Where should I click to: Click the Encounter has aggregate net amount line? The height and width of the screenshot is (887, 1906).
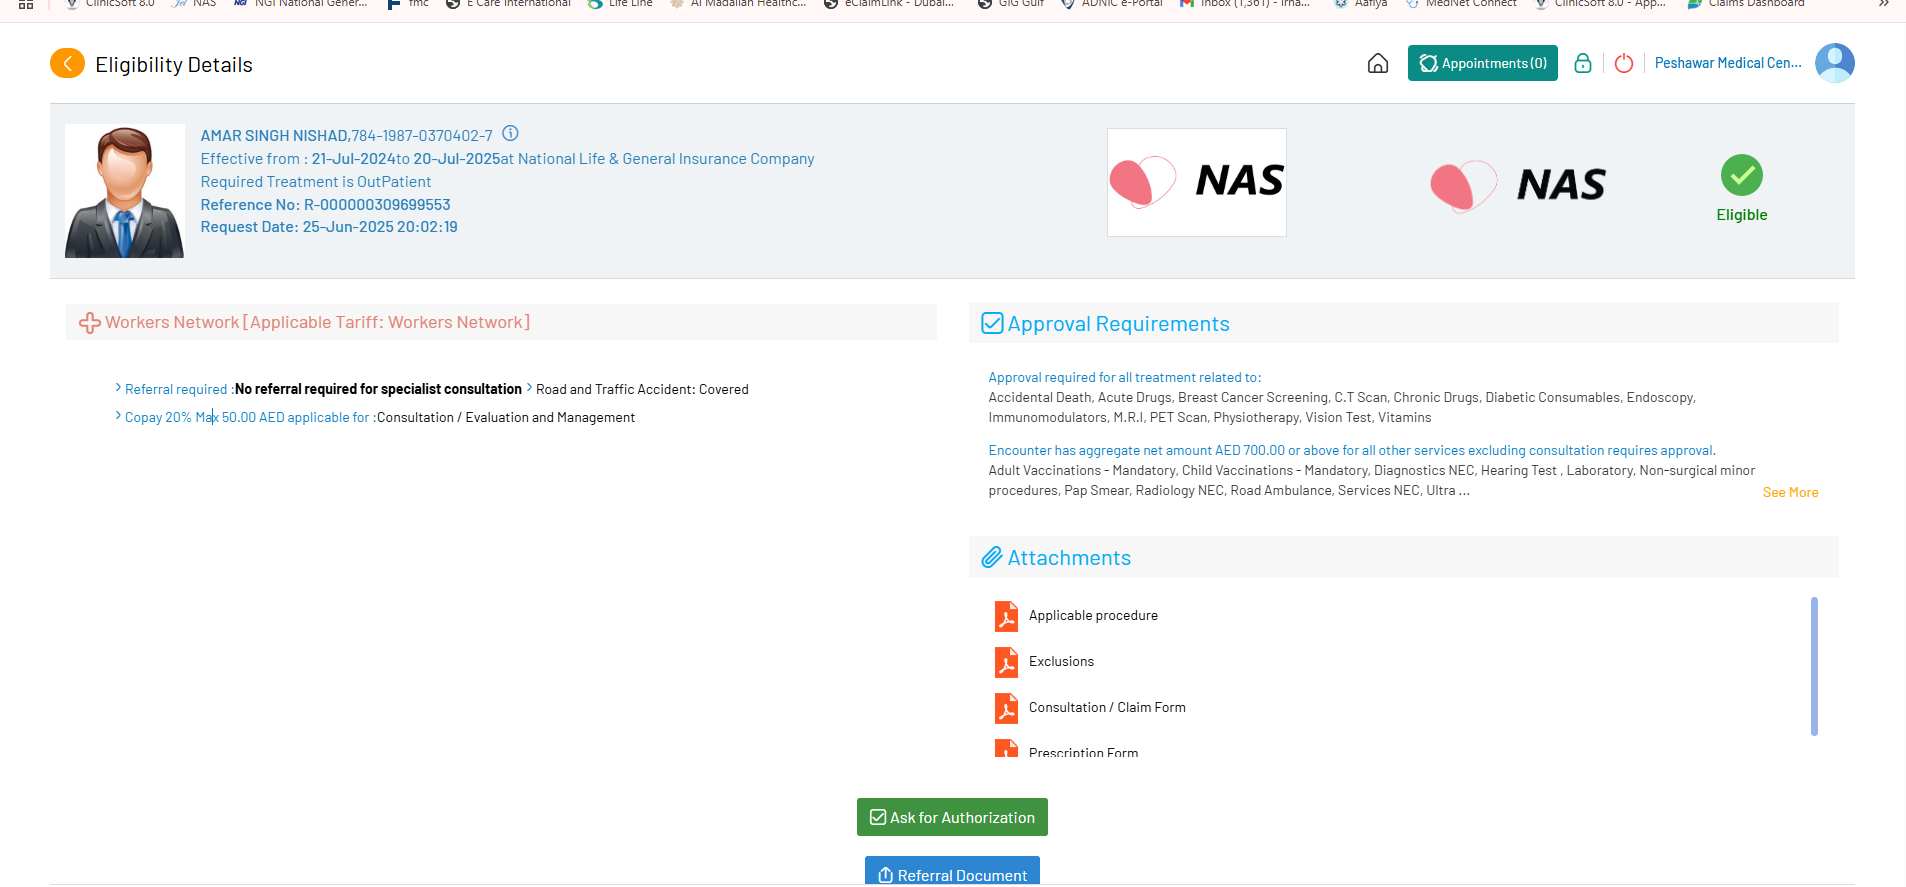[x=1352, y=450]
